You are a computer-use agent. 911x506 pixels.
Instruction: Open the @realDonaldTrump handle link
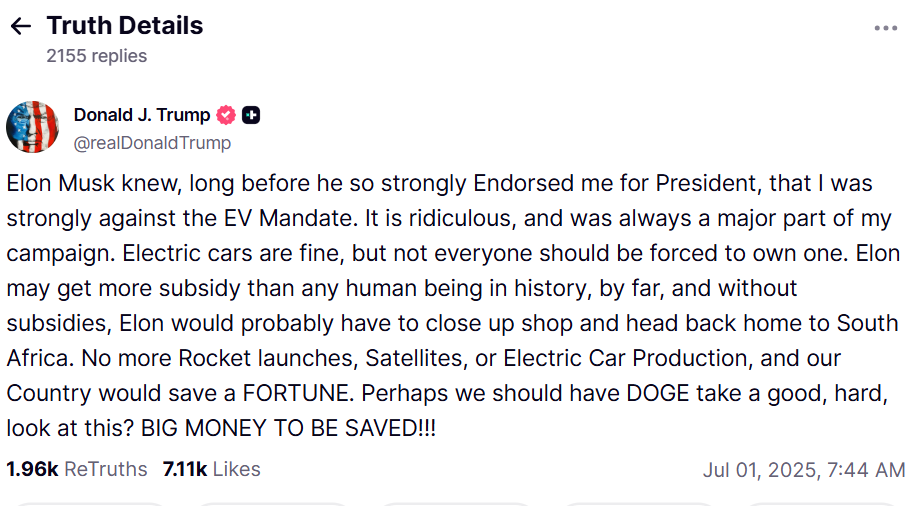[x=152, y=143]
